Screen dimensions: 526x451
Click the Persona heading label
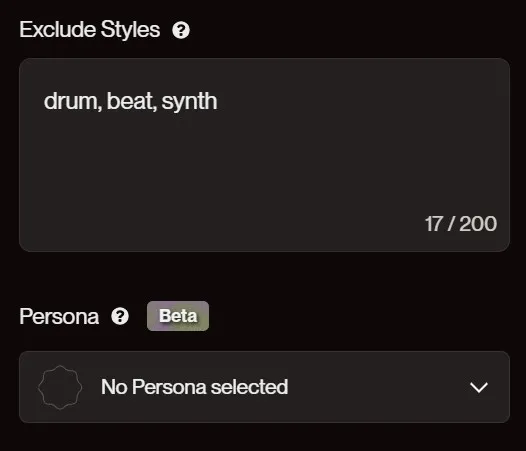59,316
